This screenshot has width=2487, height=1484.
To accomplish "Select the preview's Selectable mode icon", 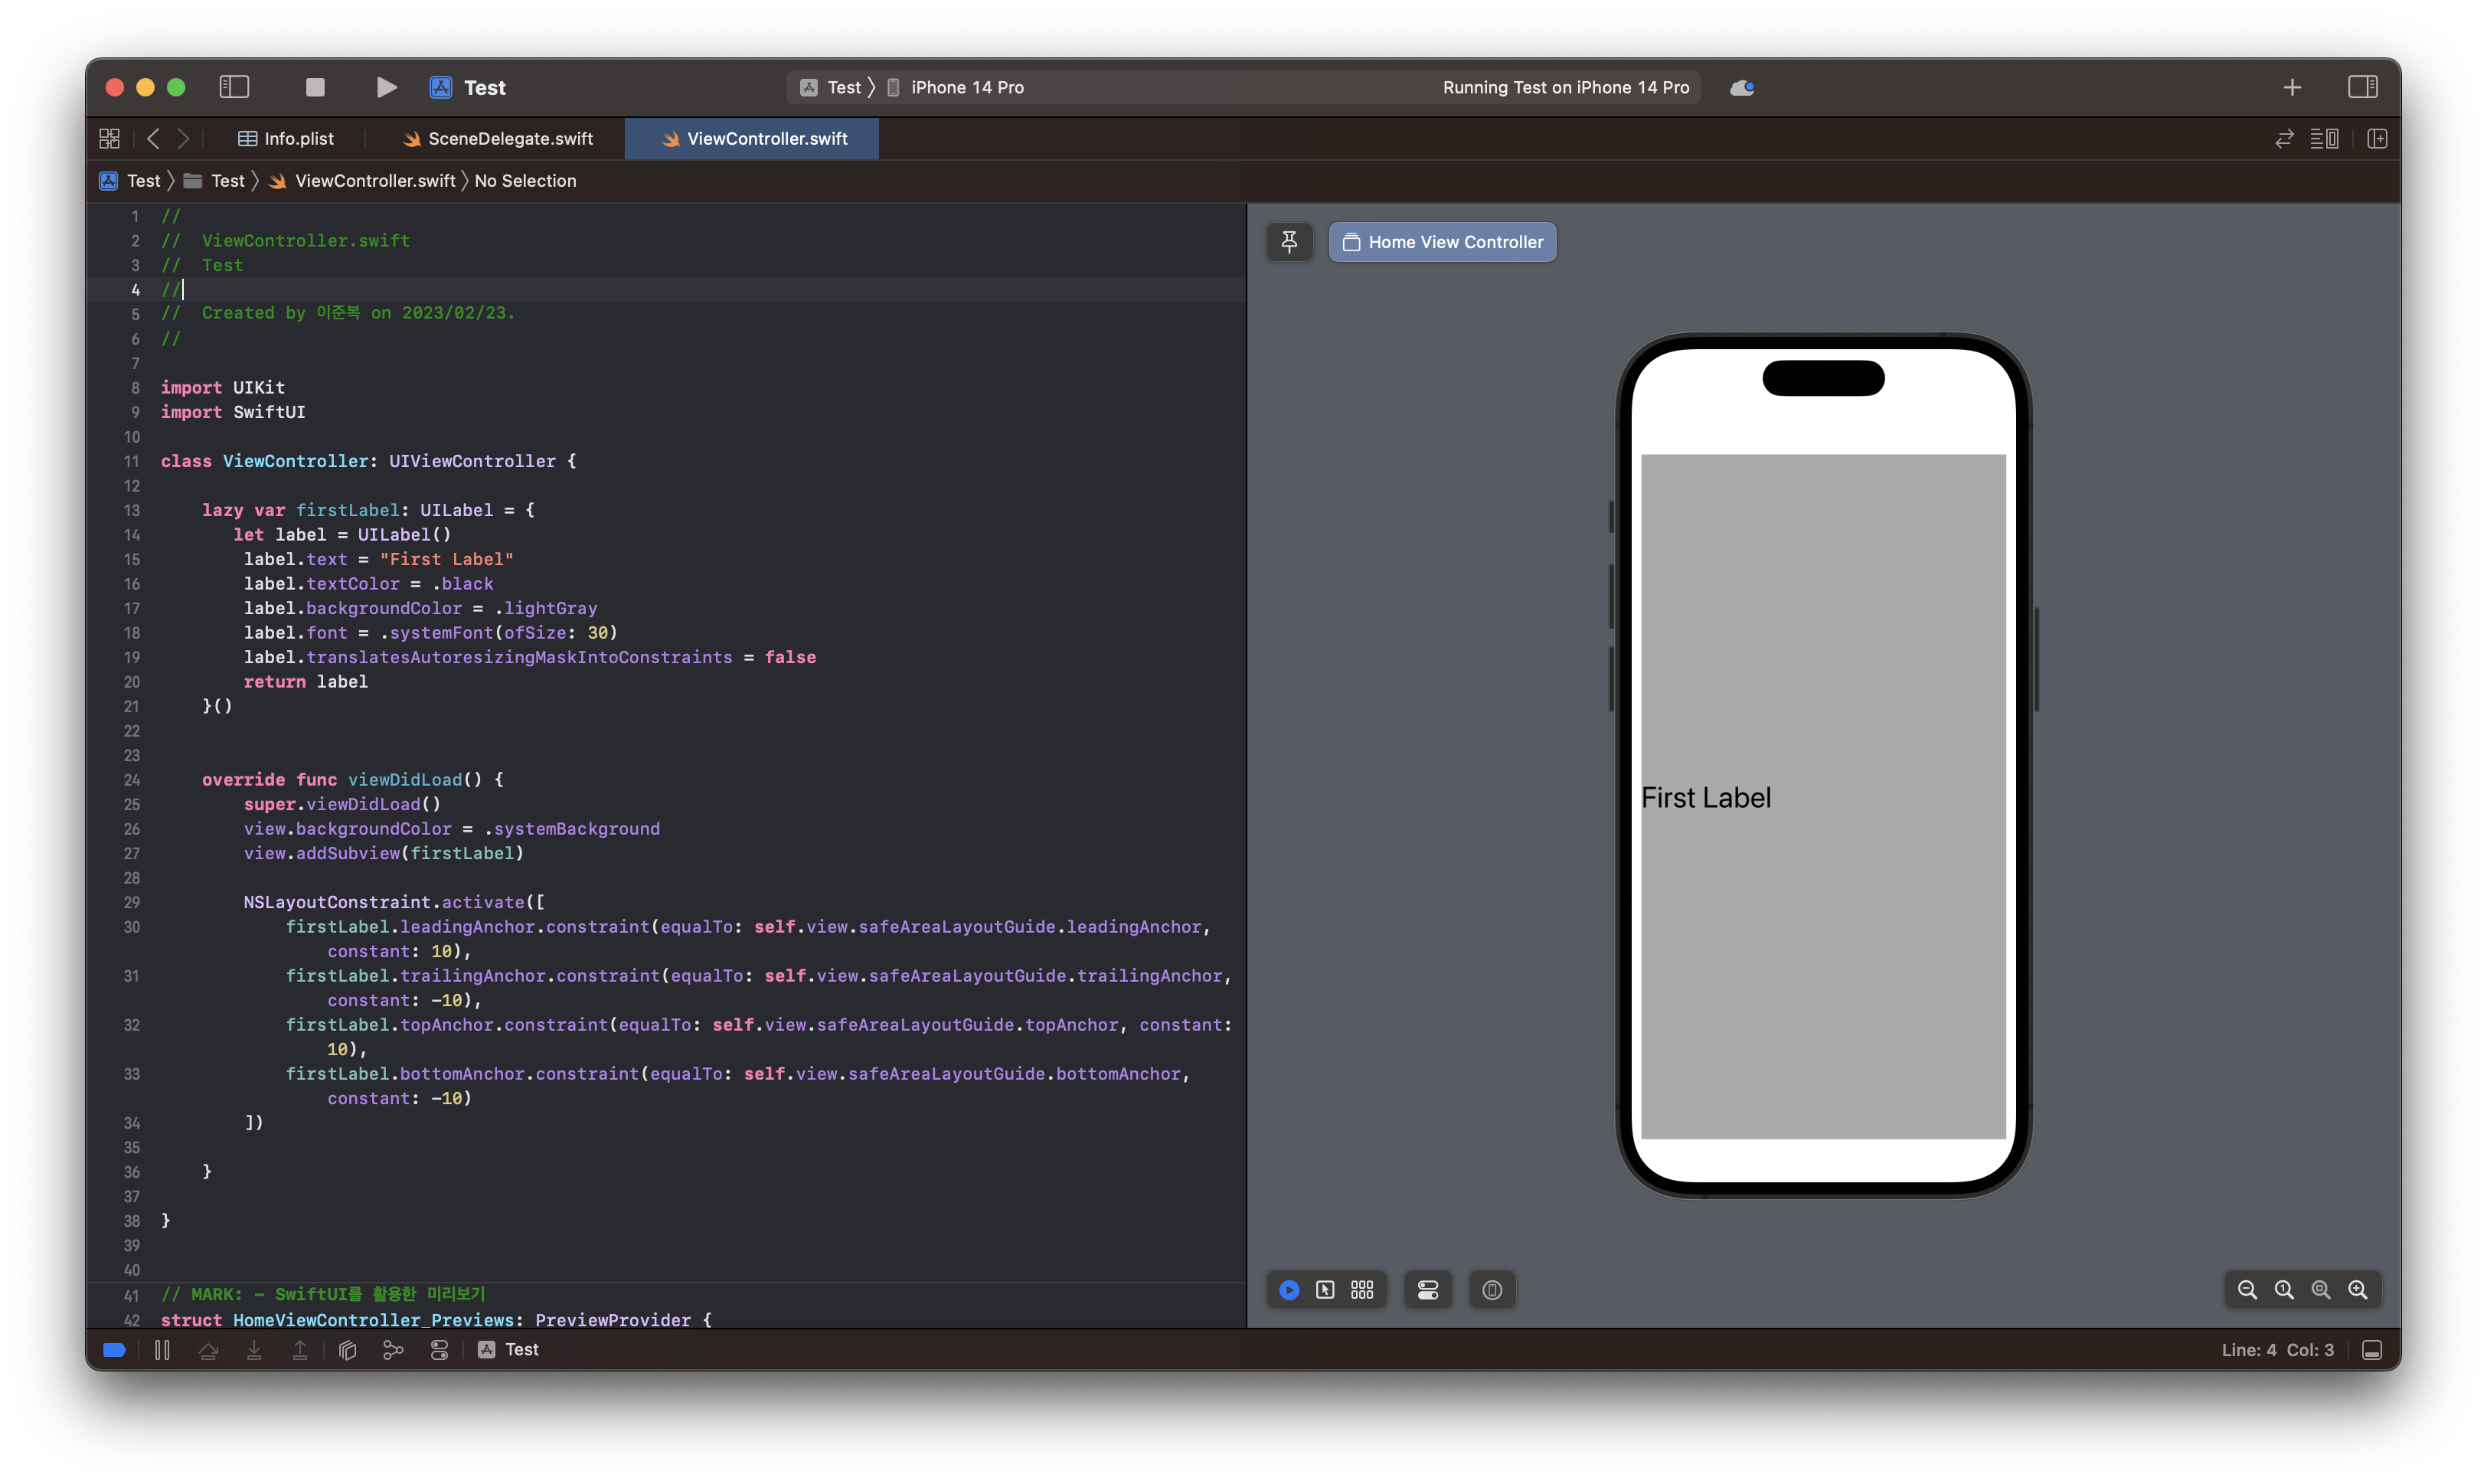I will coord(1325,1290).
